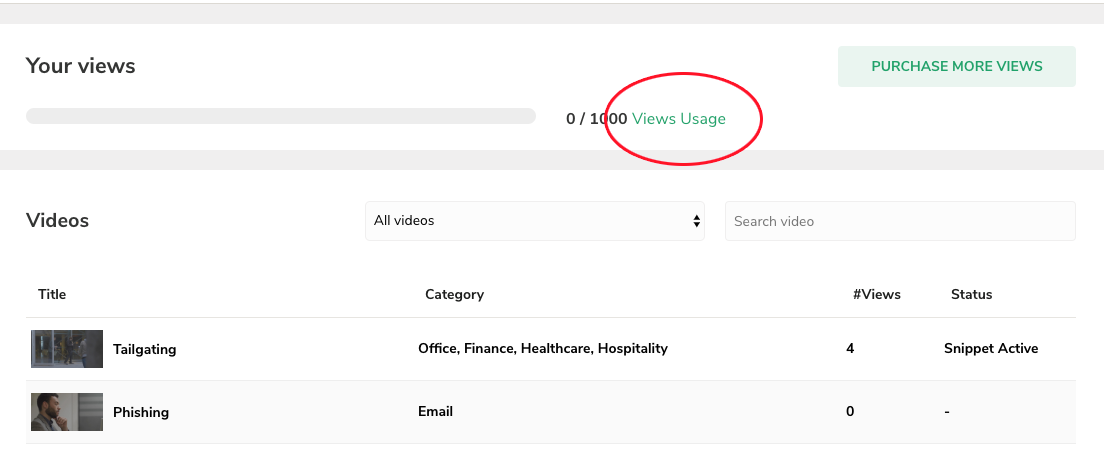Click the 0 / 1000 views count
This screenshot has height=455, width=1104.
click(x=596, y=118)
